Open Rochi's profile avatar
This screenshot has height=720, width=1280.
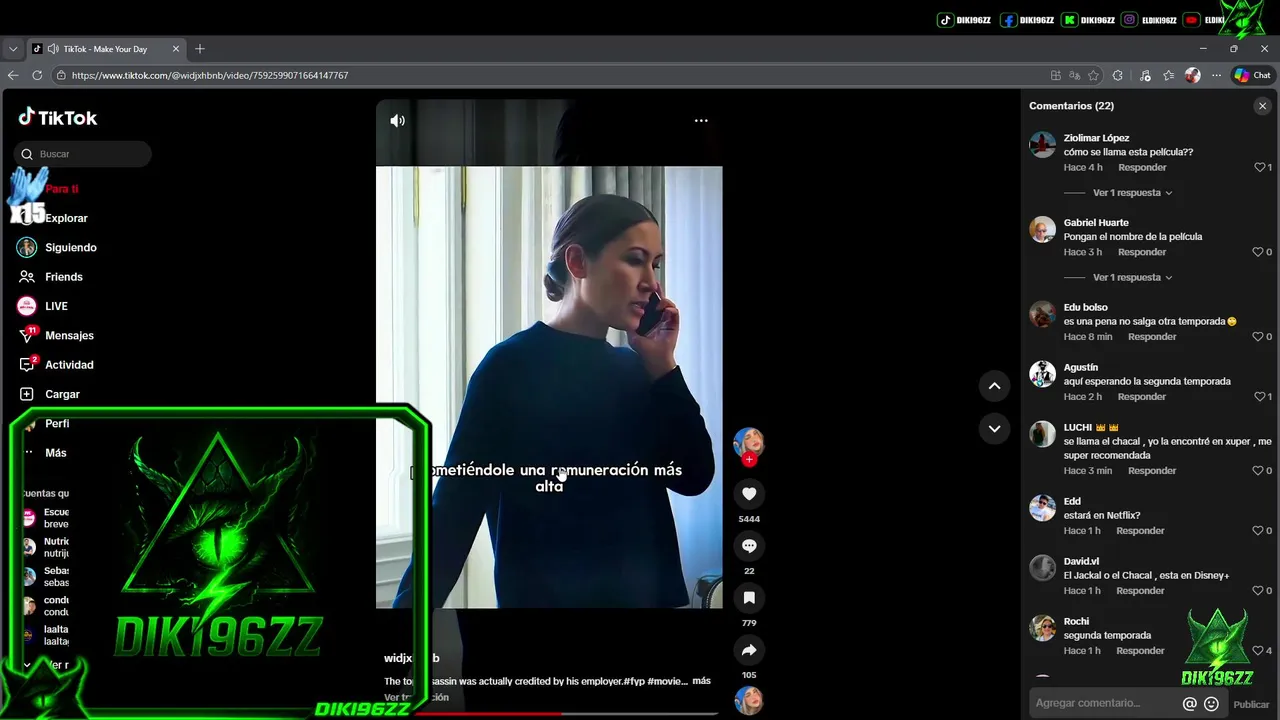click(1042, 628)
